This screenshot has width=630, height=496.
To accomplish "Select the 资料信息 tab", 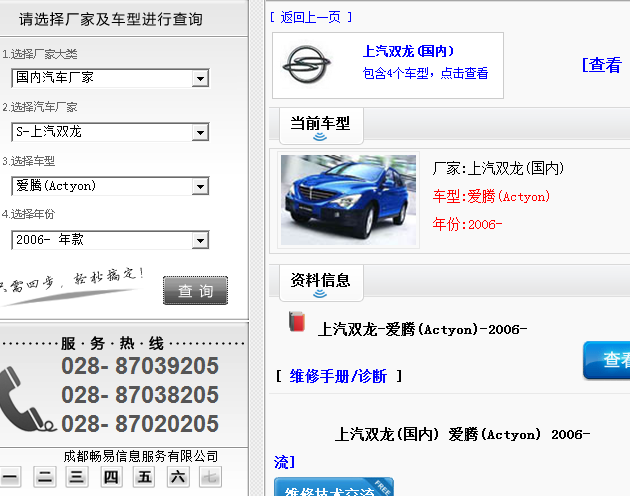I will [321, 283].
